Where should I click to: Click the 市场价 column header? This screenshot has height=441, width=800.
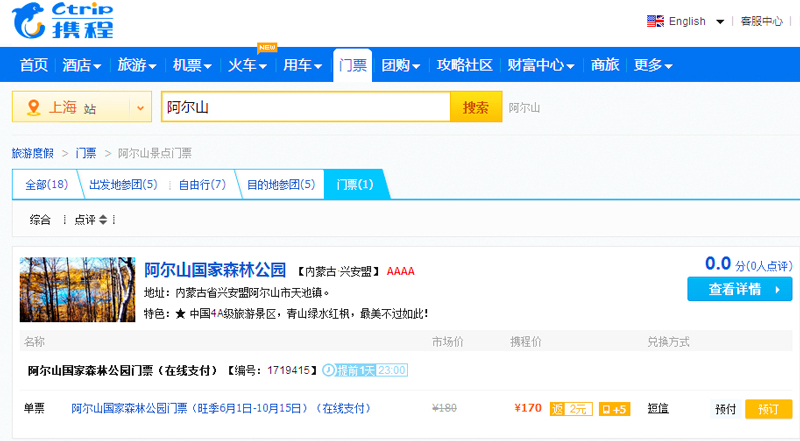point(447,342)
